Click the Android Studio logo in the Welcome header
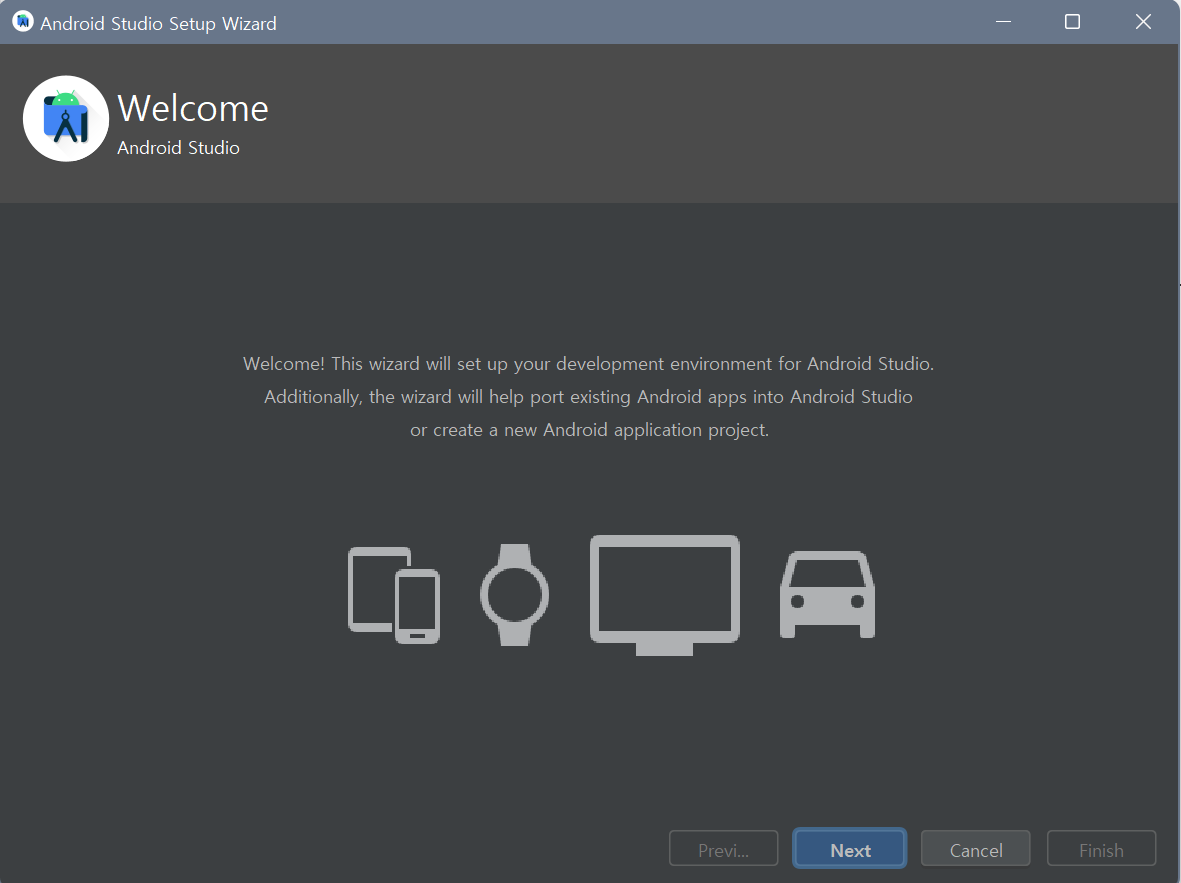Screen dimensions: 1181x883 (66, 118)
